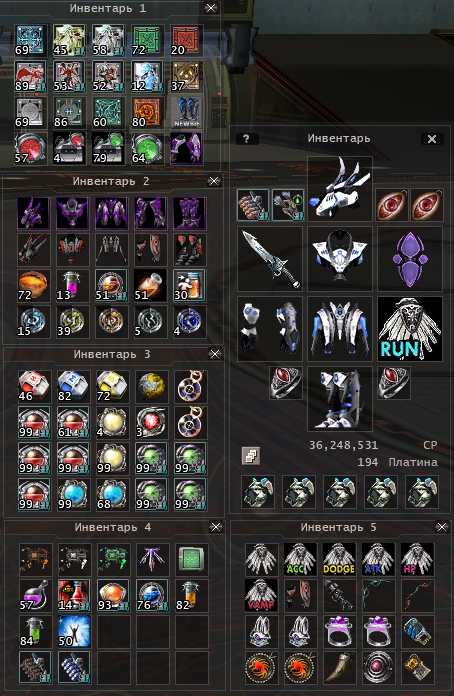Select the red H capsule stack of 46
Image resolution: width=454 pixels, height=696 pixels.
(x=35, y=387)
